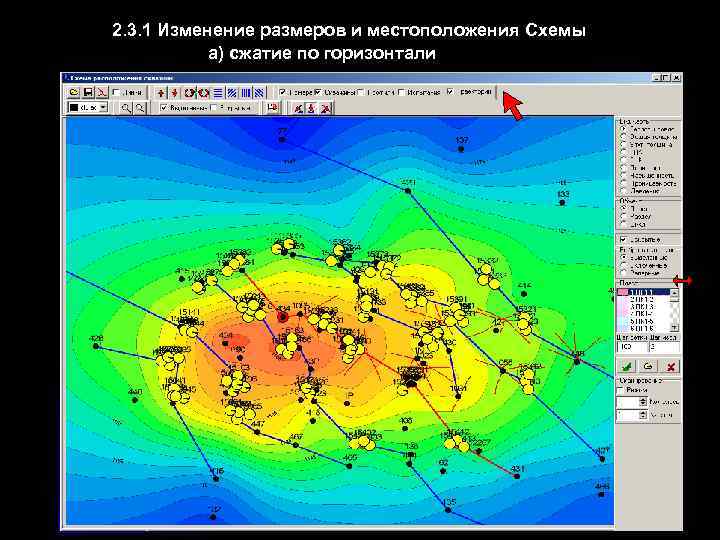Image resolution: width=720 pixels, height=540 pixels.
Task: Click the isoline step field next to 100
Action: 664,347
